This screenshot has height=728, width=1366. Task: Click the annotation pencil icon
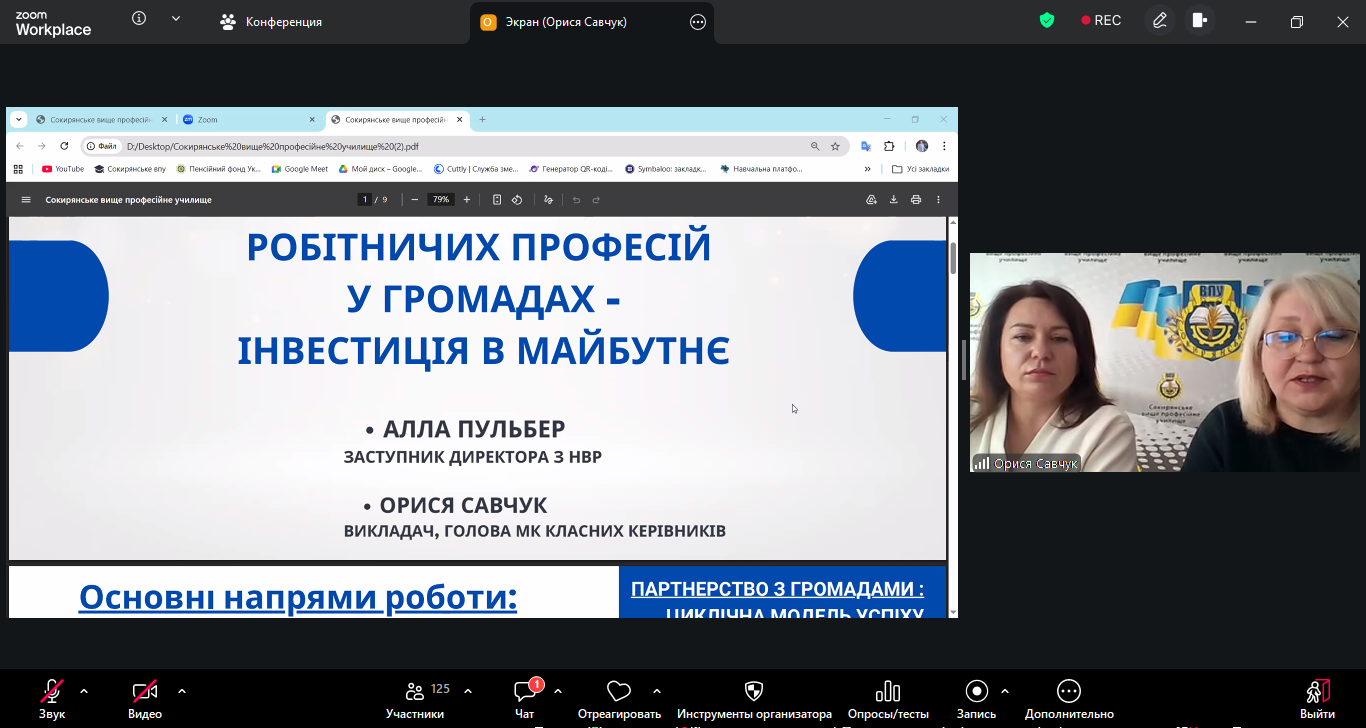coord(1159,20)
